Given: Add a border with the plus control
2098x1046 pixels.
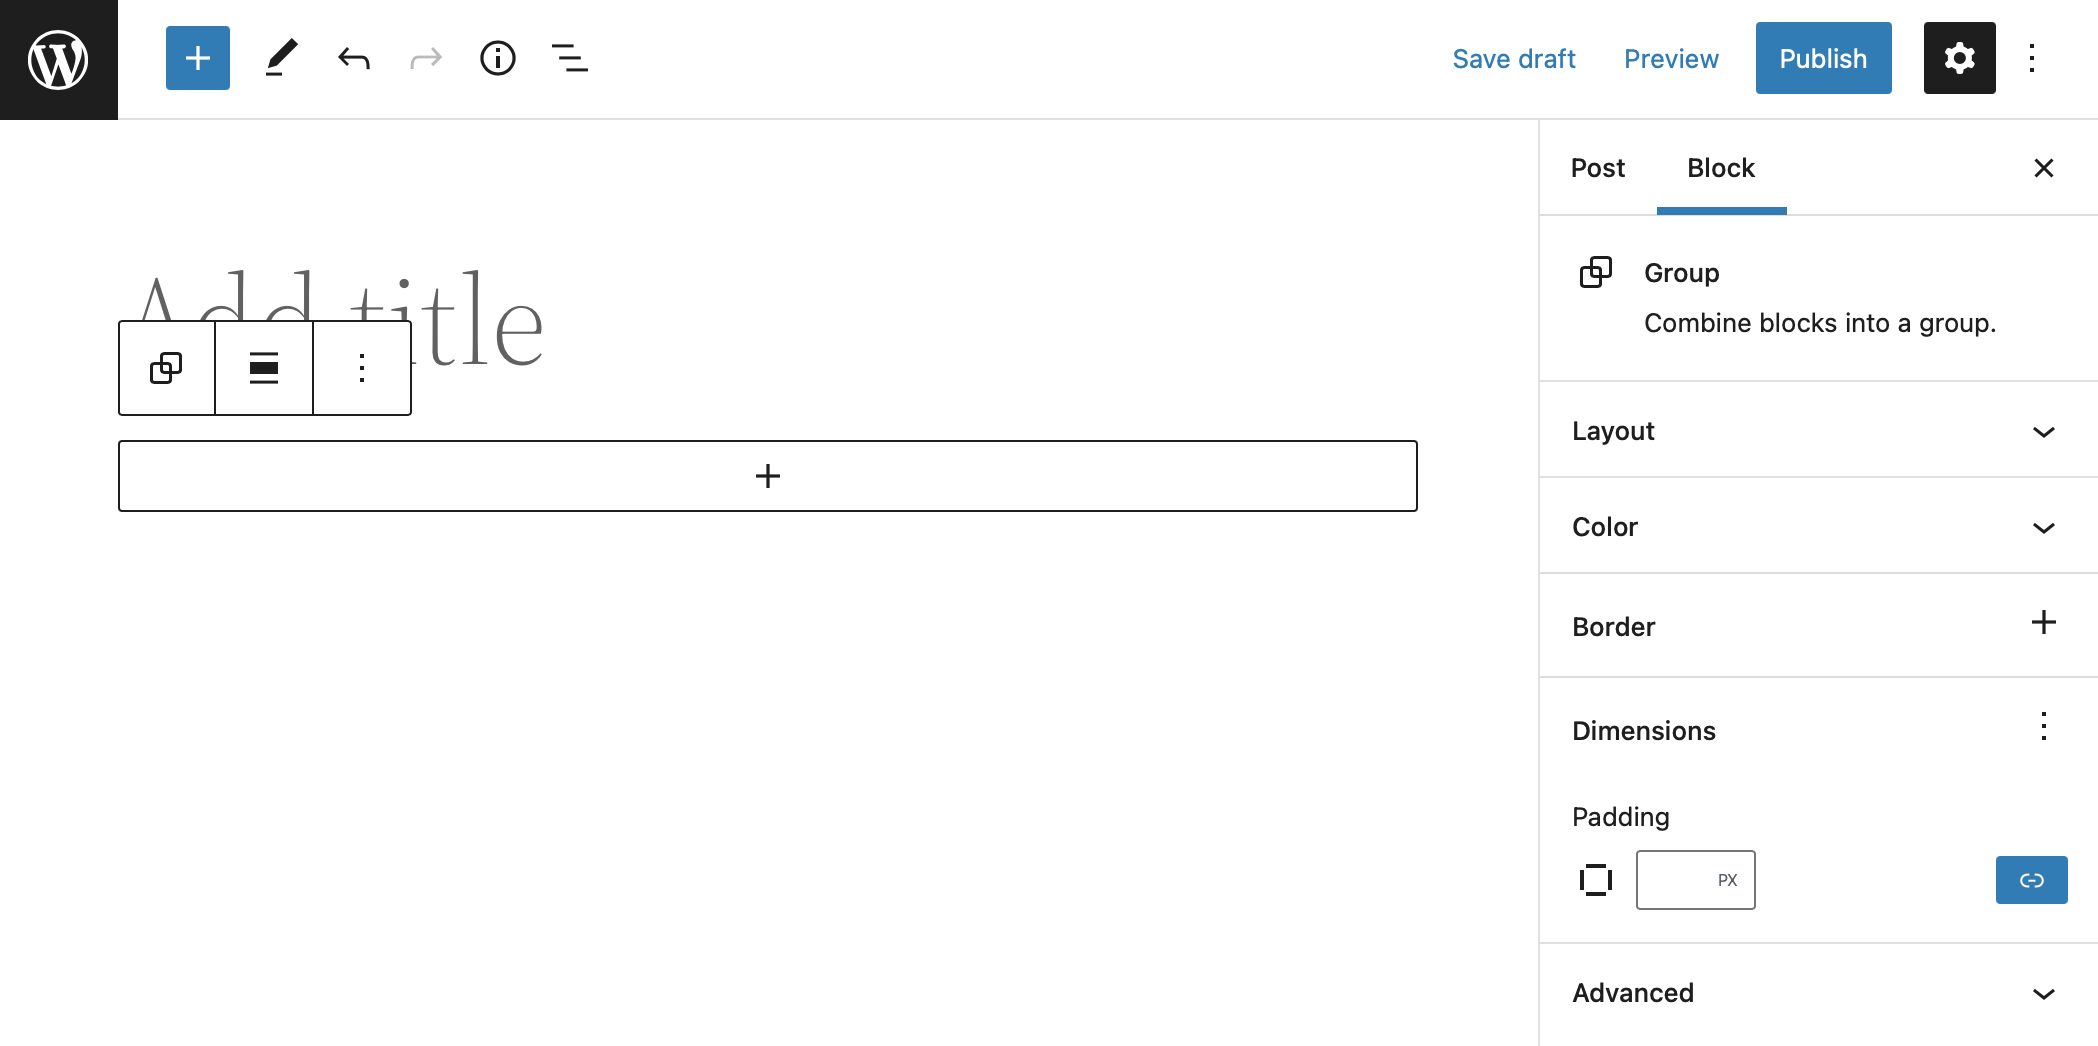Looking at the screenshot, I should click(2043, 622).
